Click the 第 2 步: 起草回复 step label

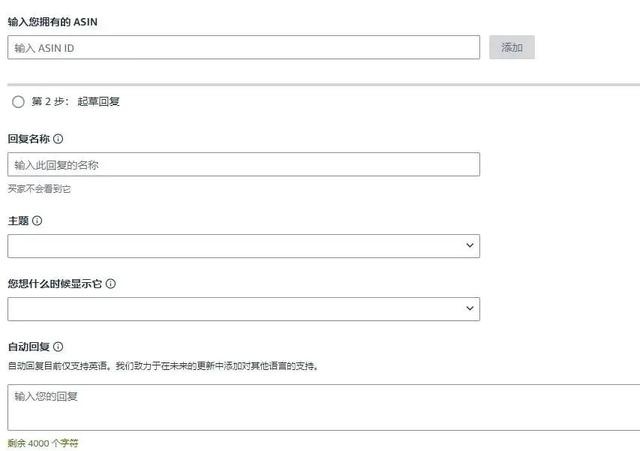pos(76,101)
